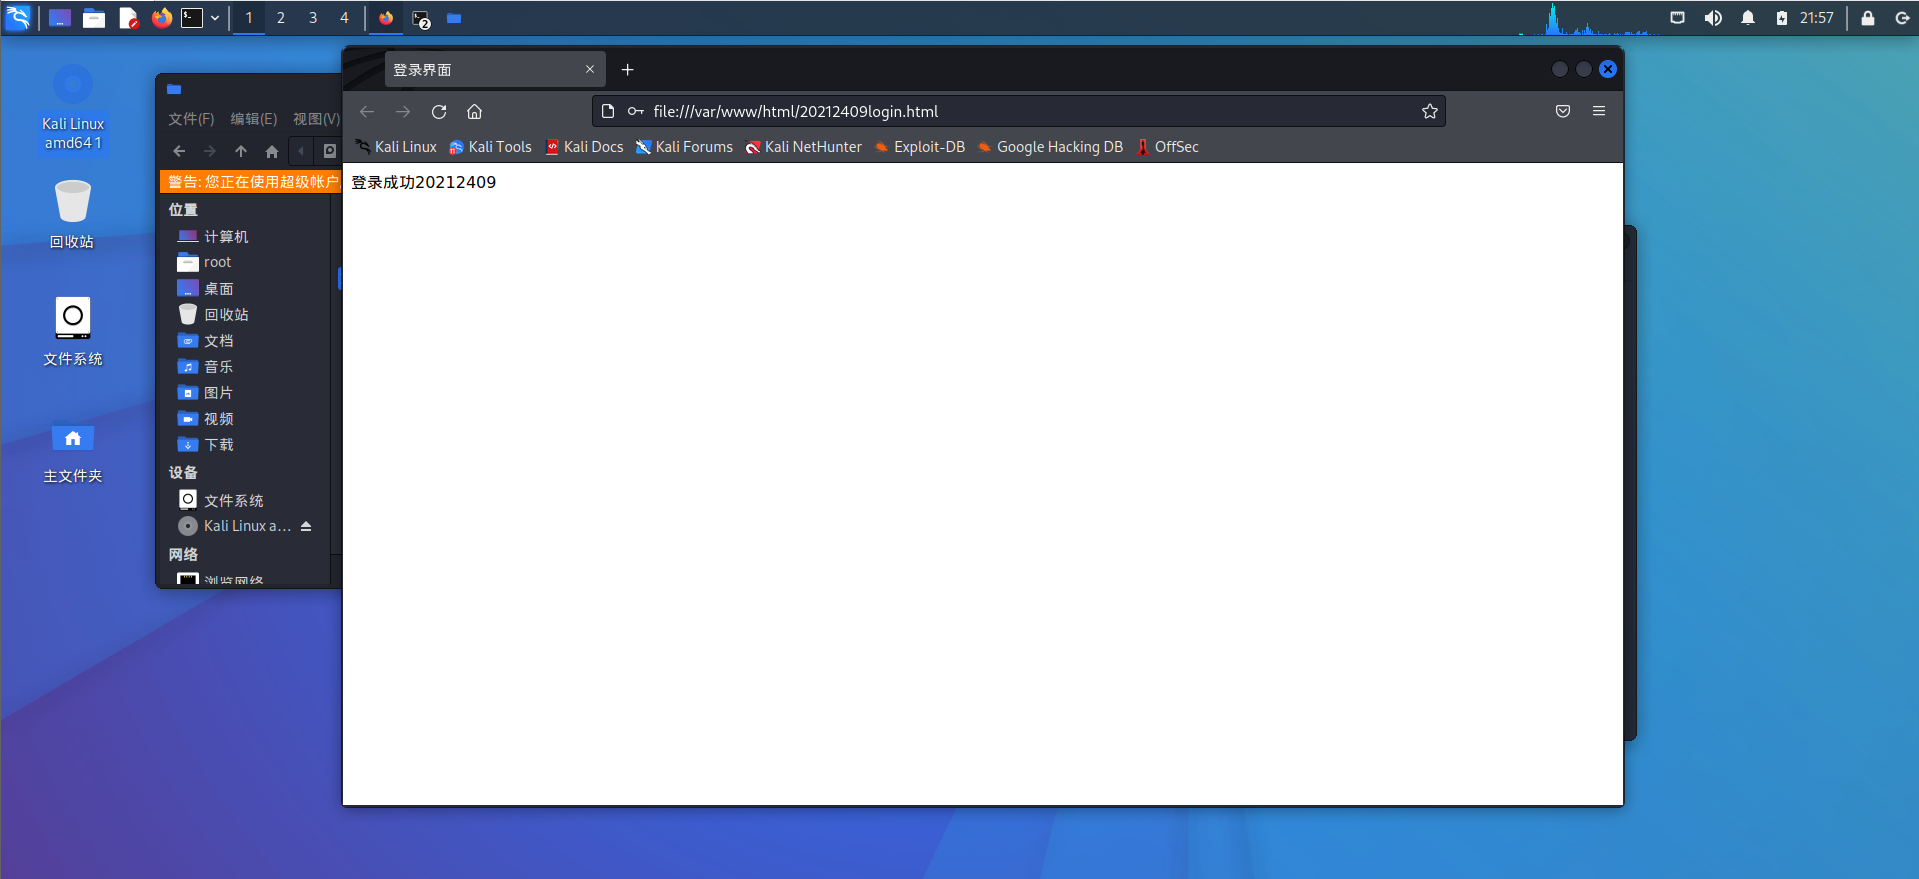This screenshot has width=1919, height=879.
Task: Reload the current page in Firefox
Action: pos(439,111)
